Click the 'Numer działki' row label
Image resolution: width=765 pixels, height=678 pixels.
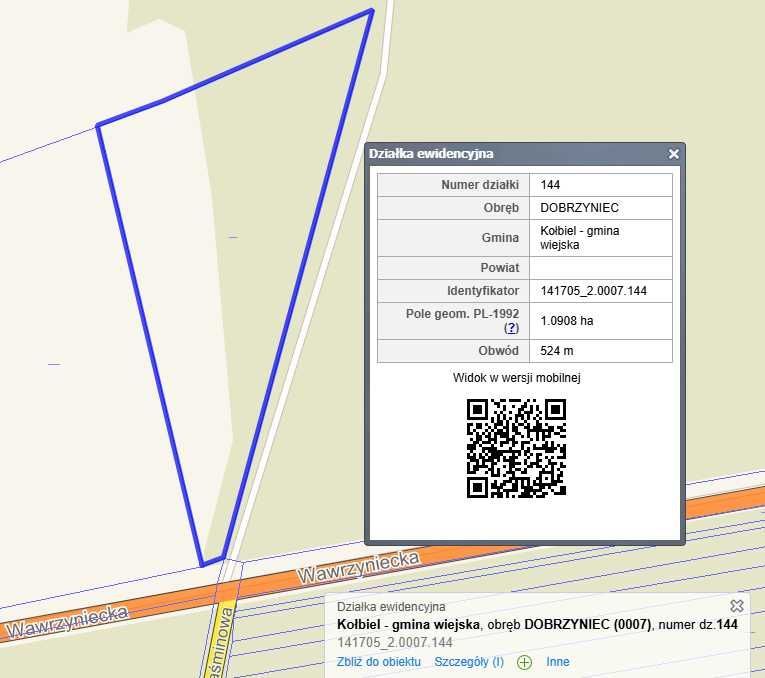[480, 185]
